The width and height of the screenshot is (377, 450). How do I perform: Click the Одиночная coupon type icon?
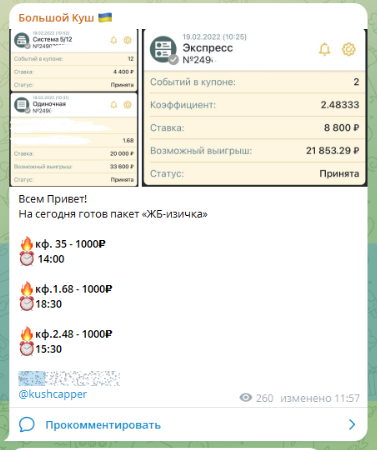[x=22, y=105]
